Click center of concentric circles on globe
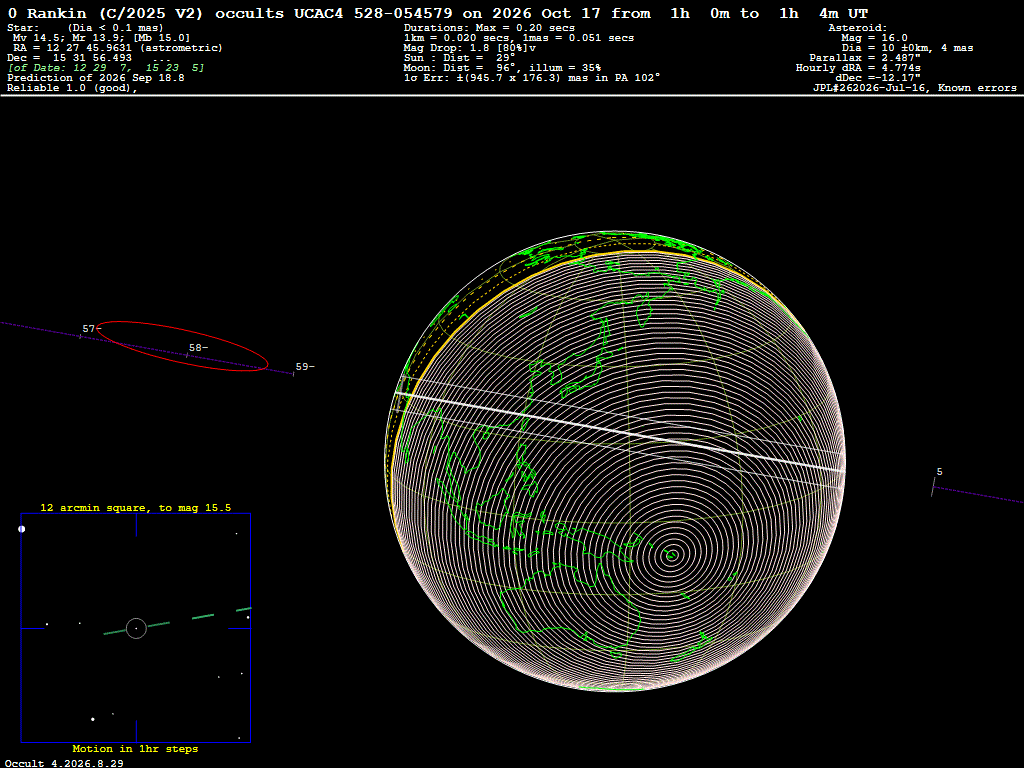Screen dimensions: 1024x768 click(671, 555)
